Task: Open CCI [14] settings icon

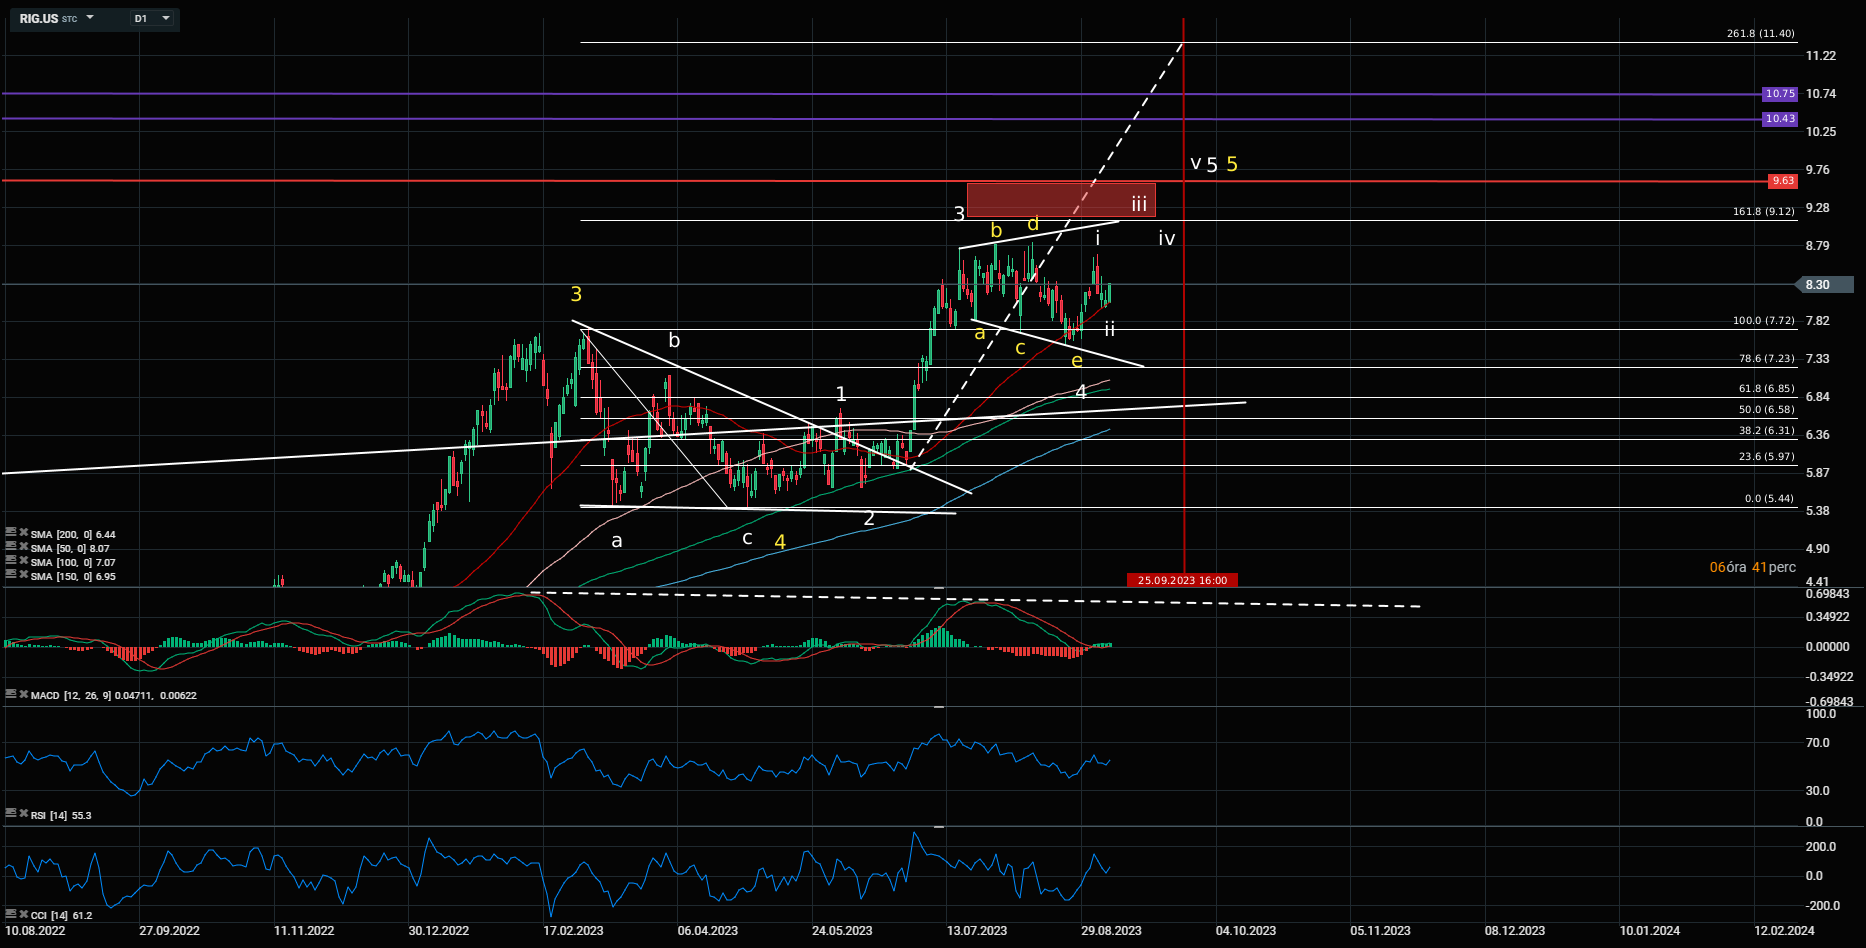Action: pos(10,914)
